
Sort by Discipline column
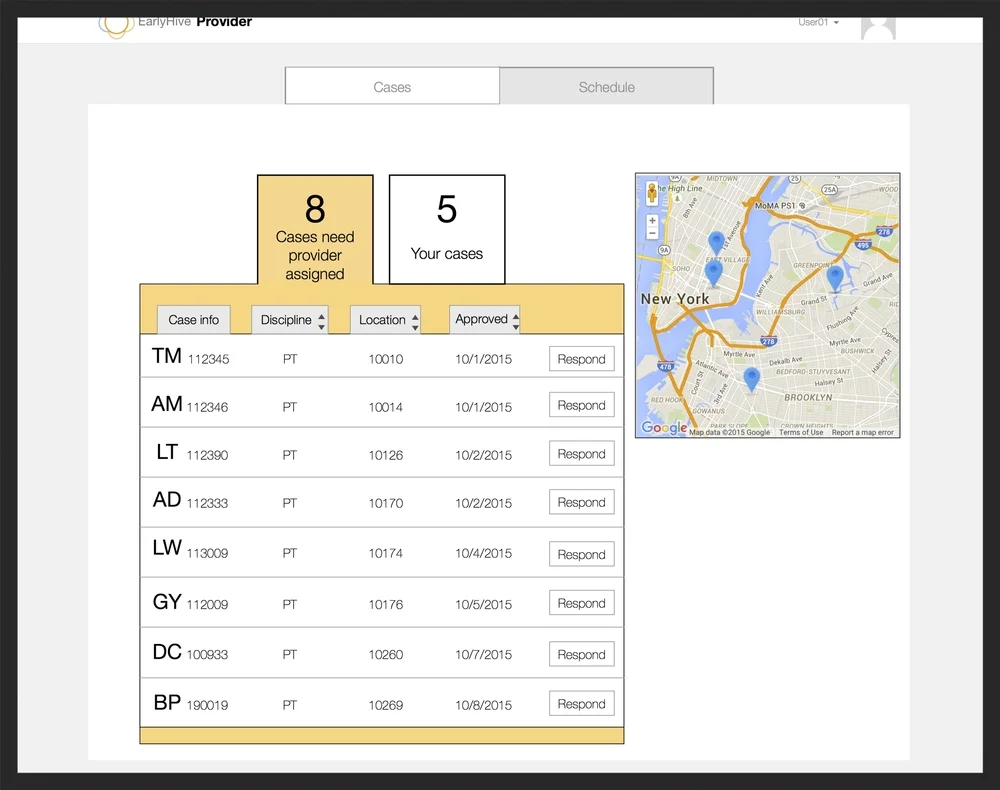290,319
